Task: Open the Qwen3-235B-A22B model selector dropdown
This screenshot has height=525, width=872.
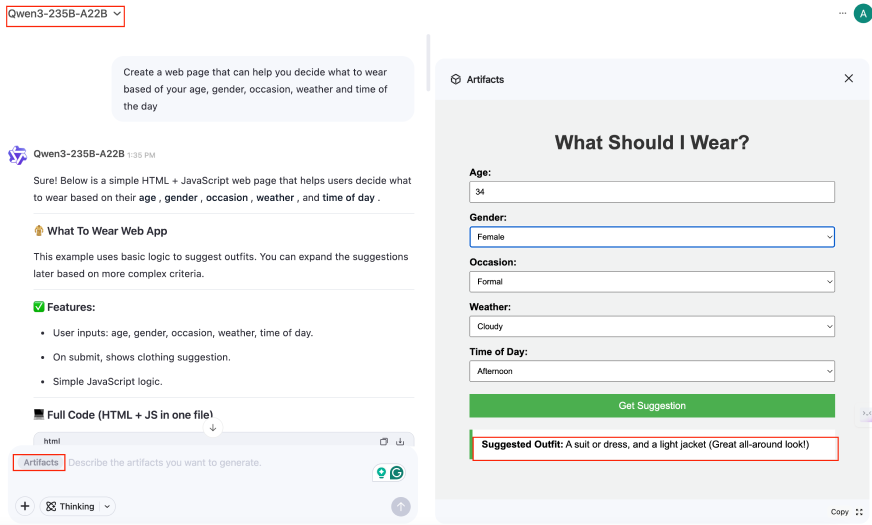Action: [65, 14]
